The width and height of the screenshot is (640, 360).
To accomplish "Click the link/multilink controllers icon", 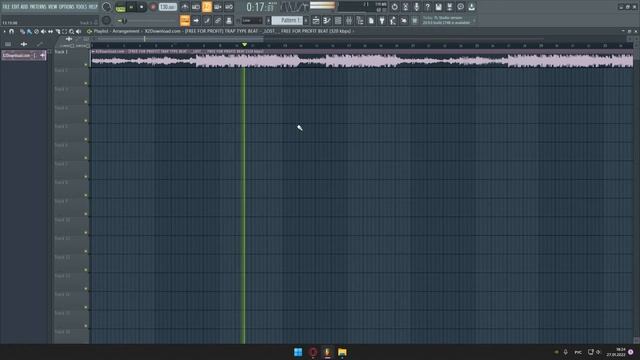I will tap(218, 20).
